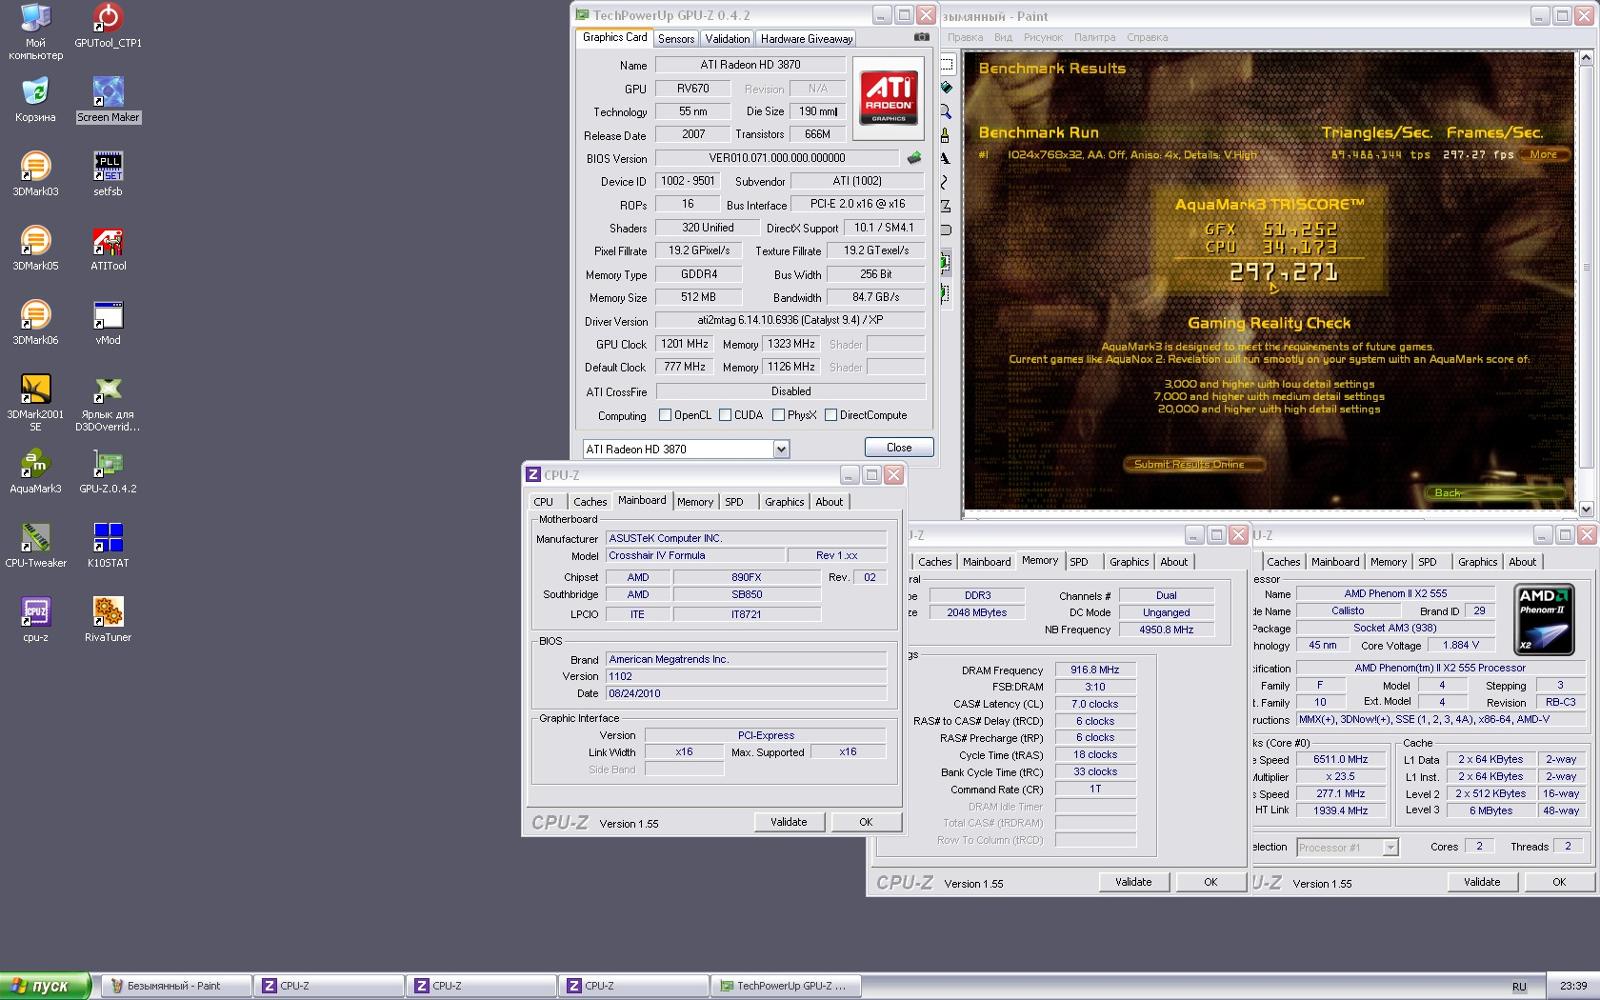Click OK in Mainboard CPU-Z window

coord(866,822)
